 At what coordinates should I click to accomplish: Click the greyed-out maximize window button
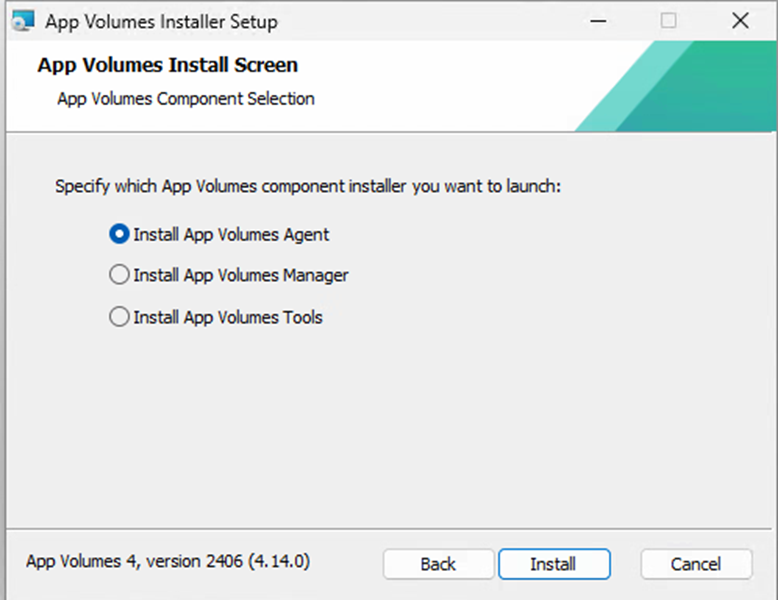coord(668,21)
